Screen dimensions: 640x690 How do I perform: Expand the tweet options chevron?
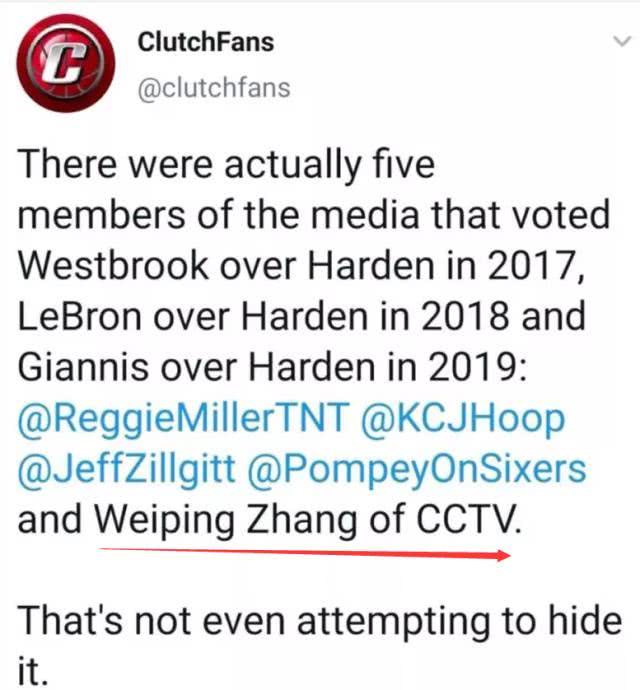point(622,41)
